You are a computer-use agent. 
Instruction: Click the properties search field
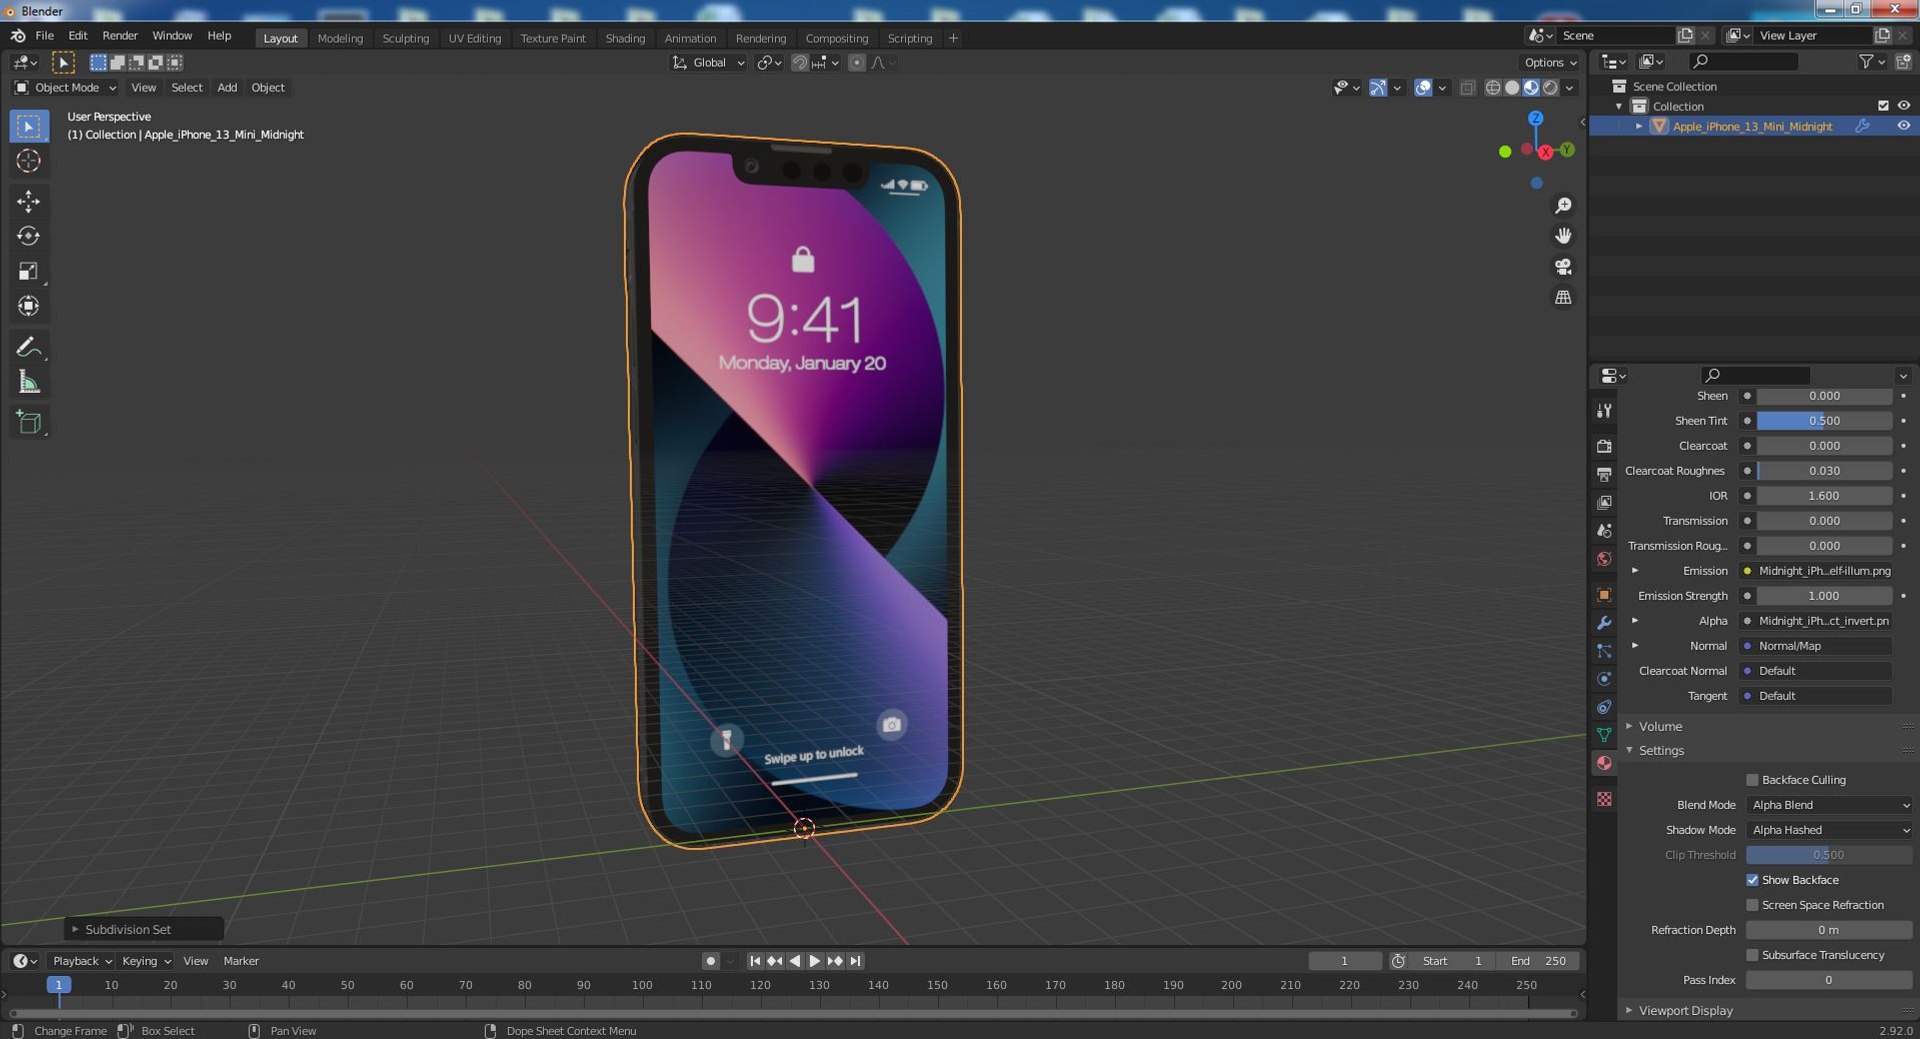[1755, 375]
